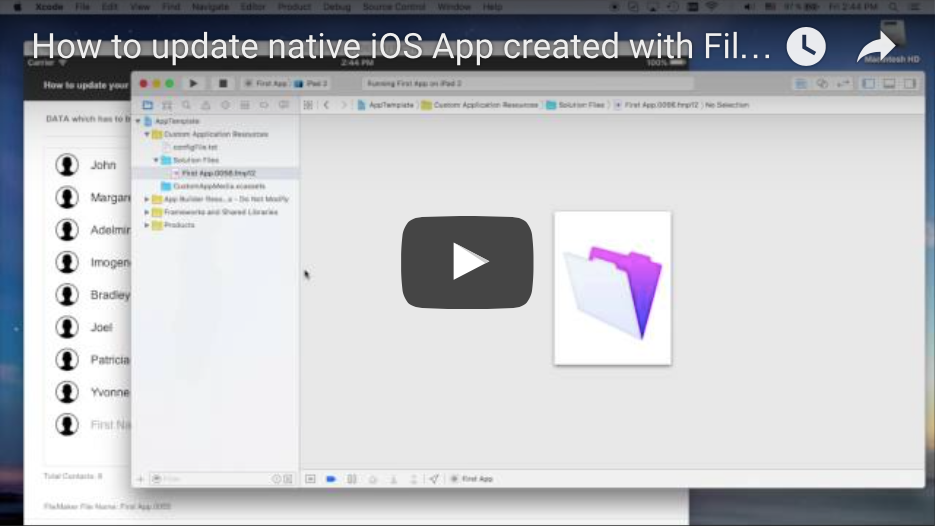
Task: Toggle recent files filter in navigator
Action: click(276, 479)
